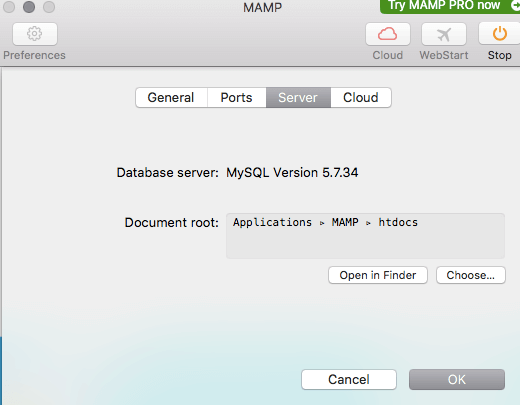This screenshot has width=520, height=405.
Task: Click the MAMP window title
Action: point(262,7)
